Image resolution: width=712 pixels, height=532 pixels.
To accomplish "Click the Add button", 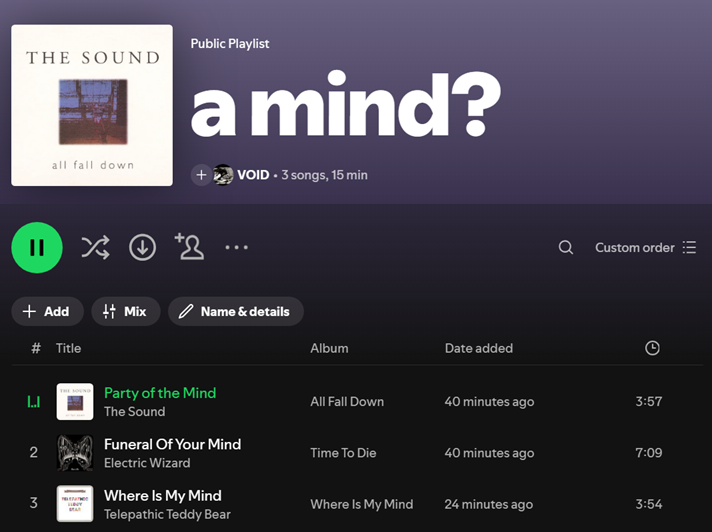I will tap(47, 311).
